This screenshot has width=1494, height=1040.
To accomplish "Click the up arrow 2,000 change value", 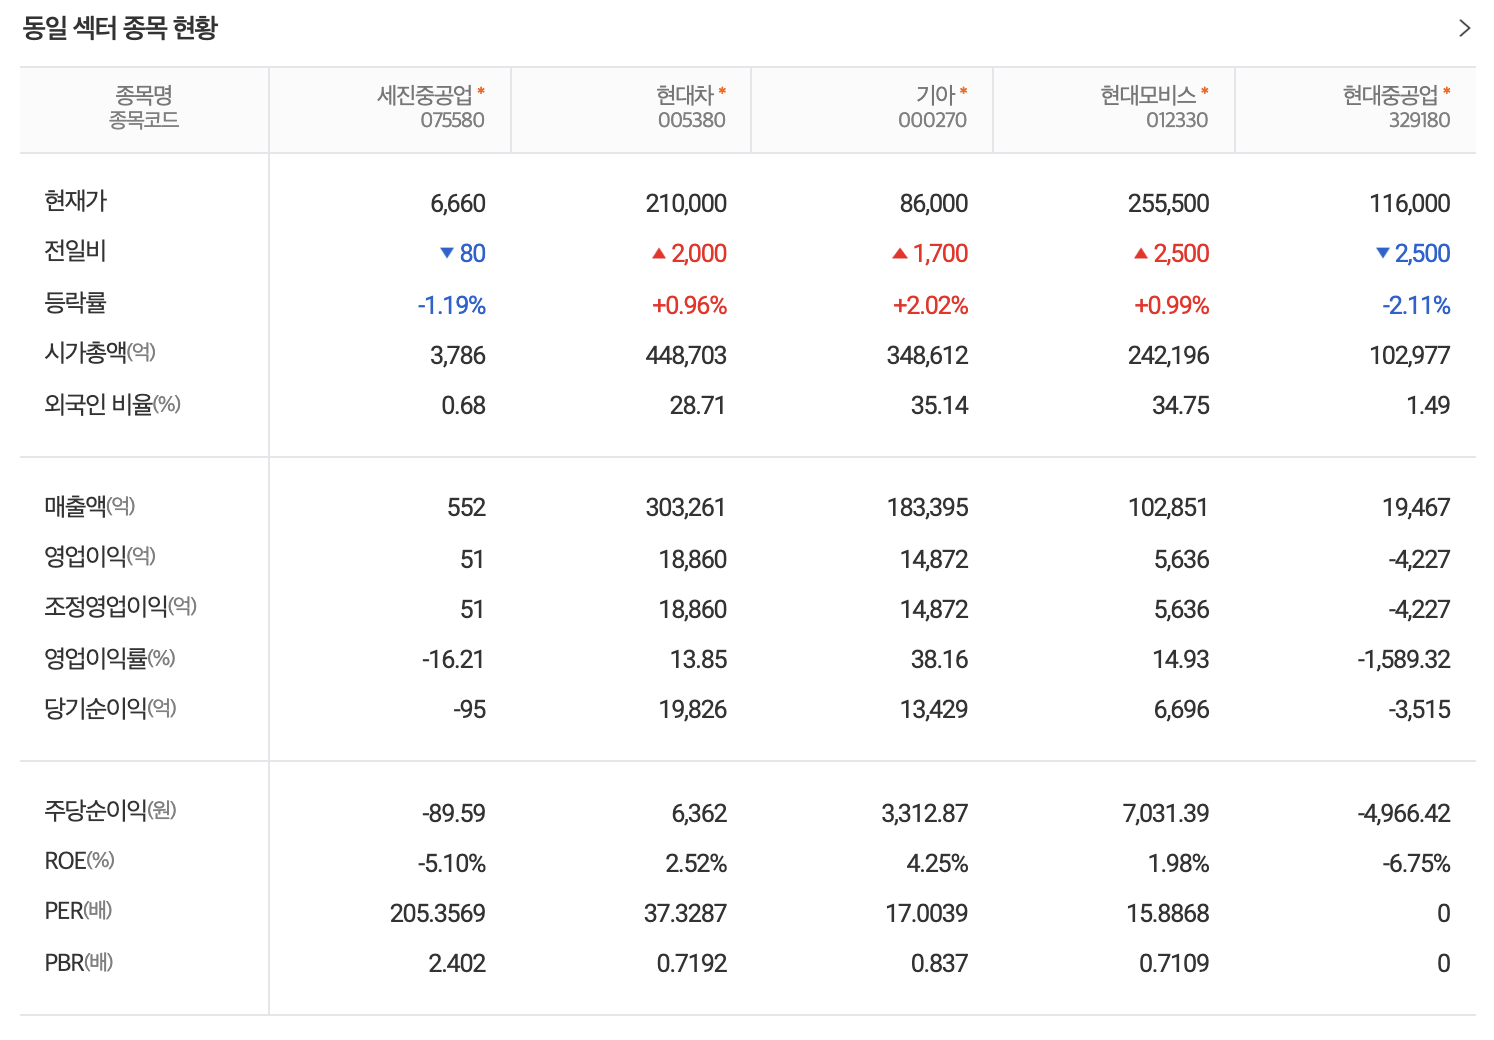I will pos(689,253).
